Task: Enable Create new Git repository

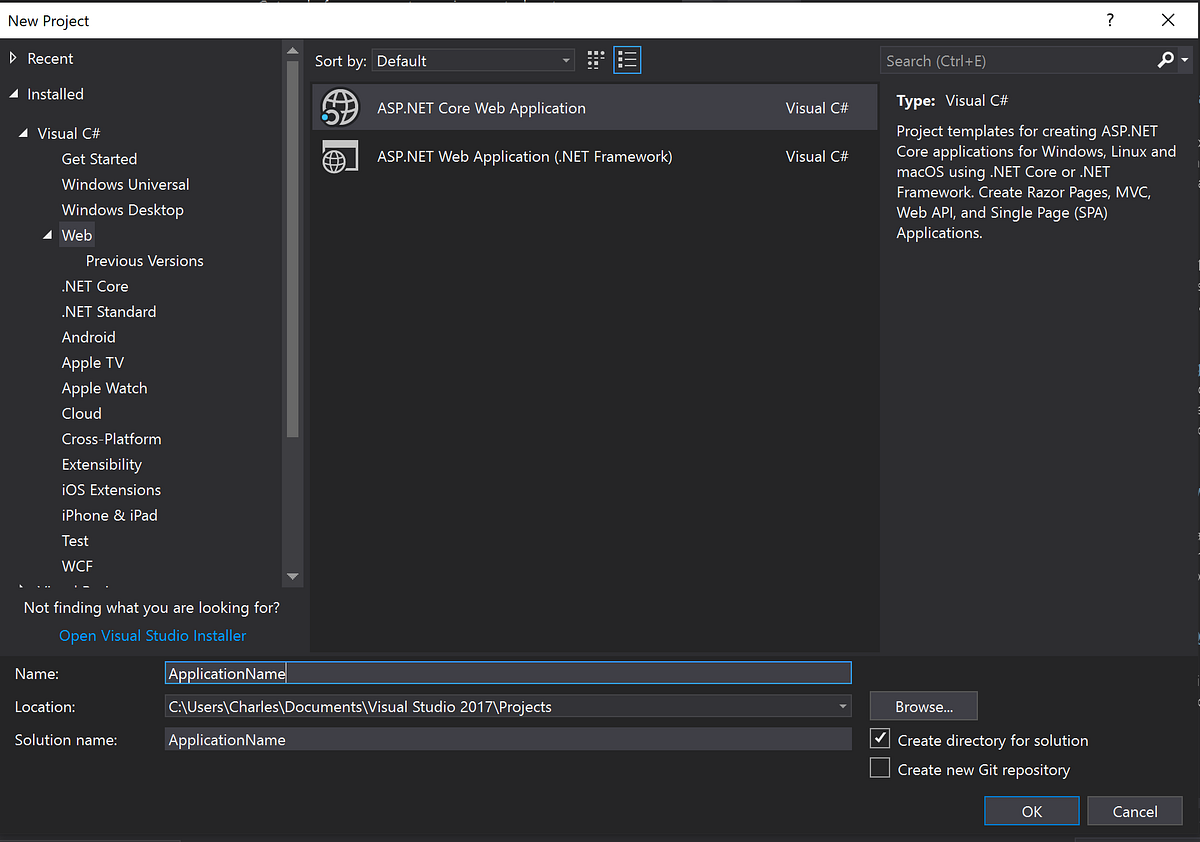Action: point(880,767)
